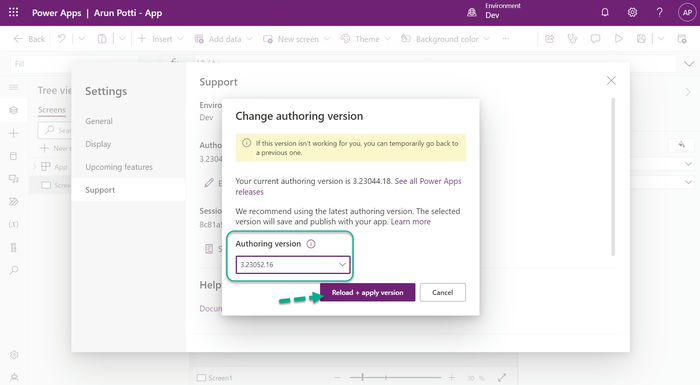Open the Comments icon
The width and height of the screenshot is (700, 385).
595,39
